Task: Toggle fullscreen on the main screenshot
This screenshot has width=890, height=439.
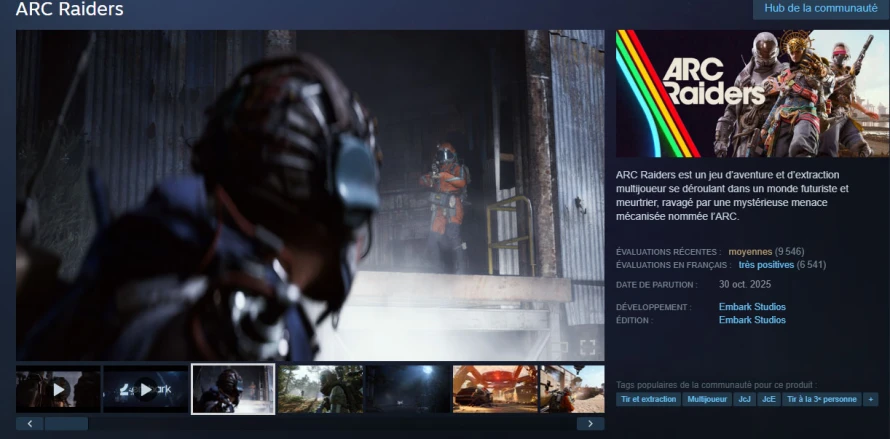Action: coord(587,347)
